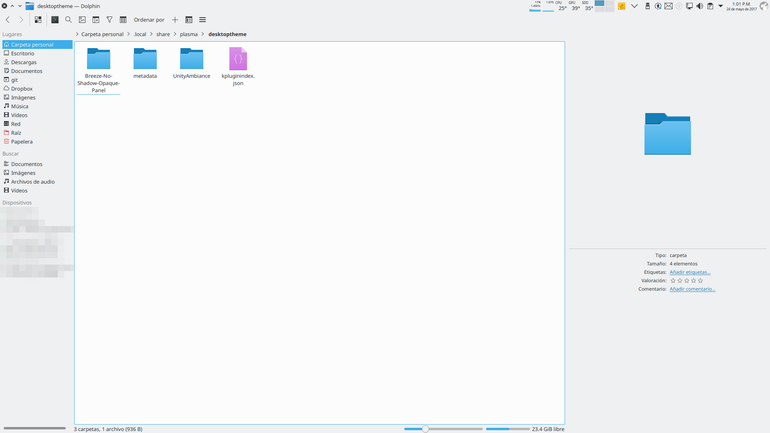770x433 pixels.
Task: Open first 'Documentos' under Lugares
Action: [x=37, y=71]
